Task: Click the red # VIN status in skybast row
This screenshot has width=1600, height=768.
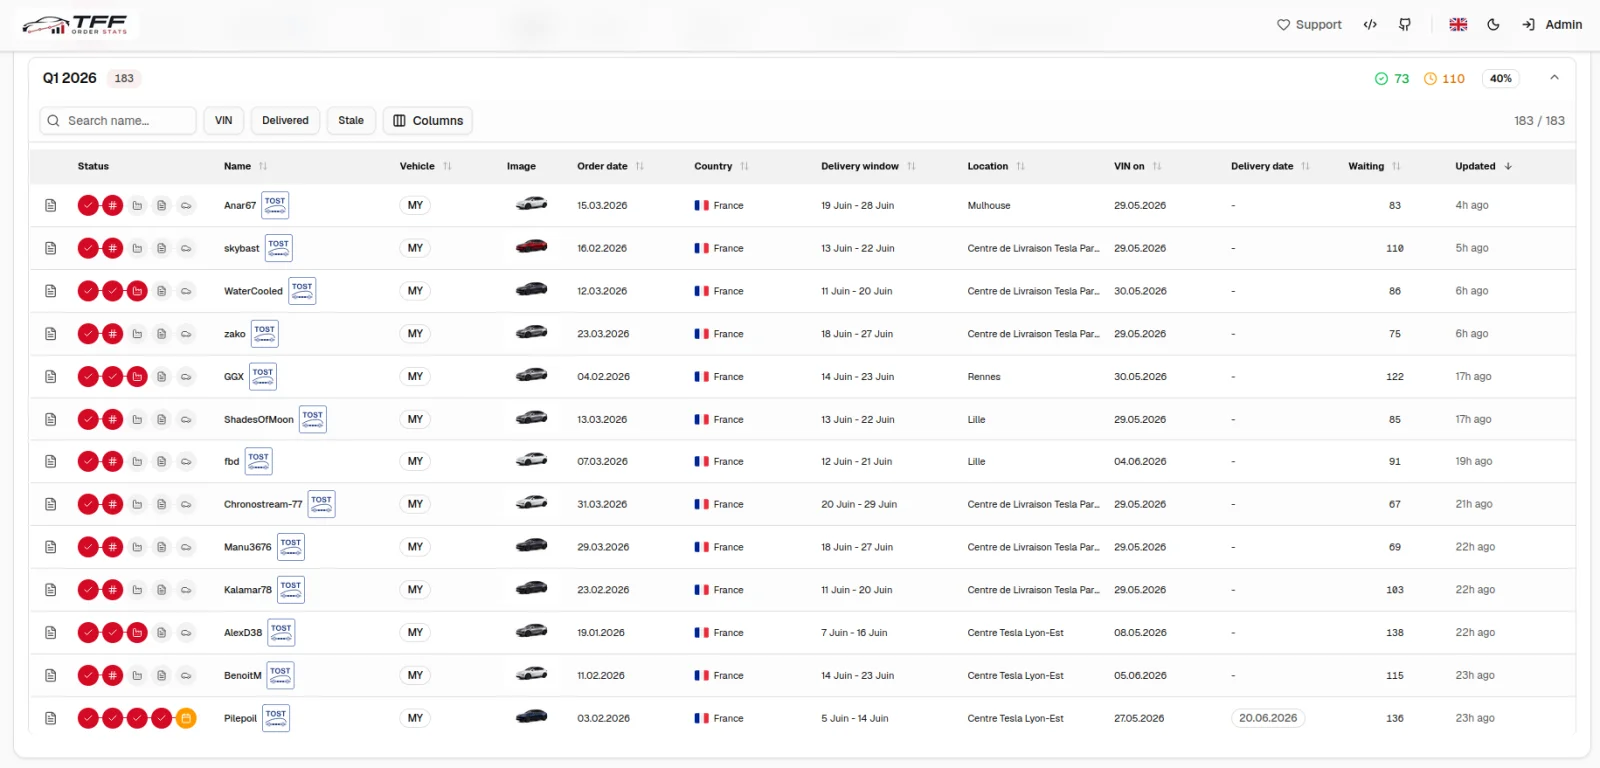Action: (x=112, y=248)
